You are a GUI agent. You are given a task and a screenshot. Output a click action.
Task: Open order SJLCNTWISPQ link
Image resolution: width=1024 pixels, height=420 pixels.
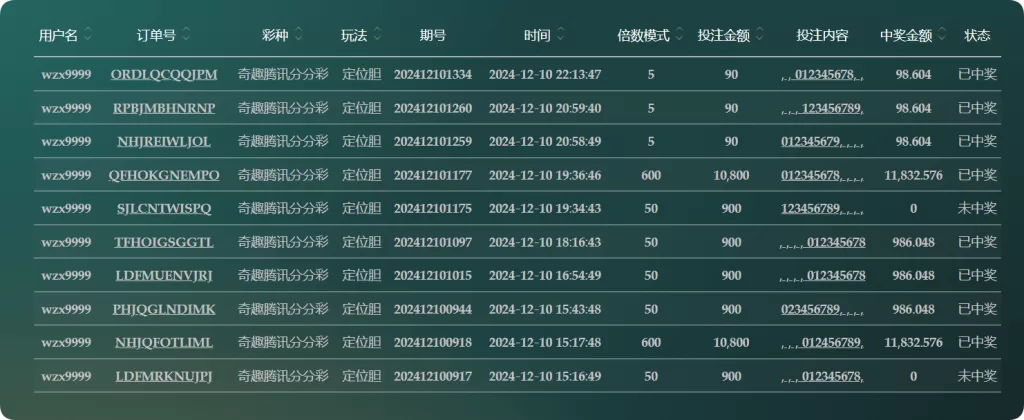tap(164, 208)
